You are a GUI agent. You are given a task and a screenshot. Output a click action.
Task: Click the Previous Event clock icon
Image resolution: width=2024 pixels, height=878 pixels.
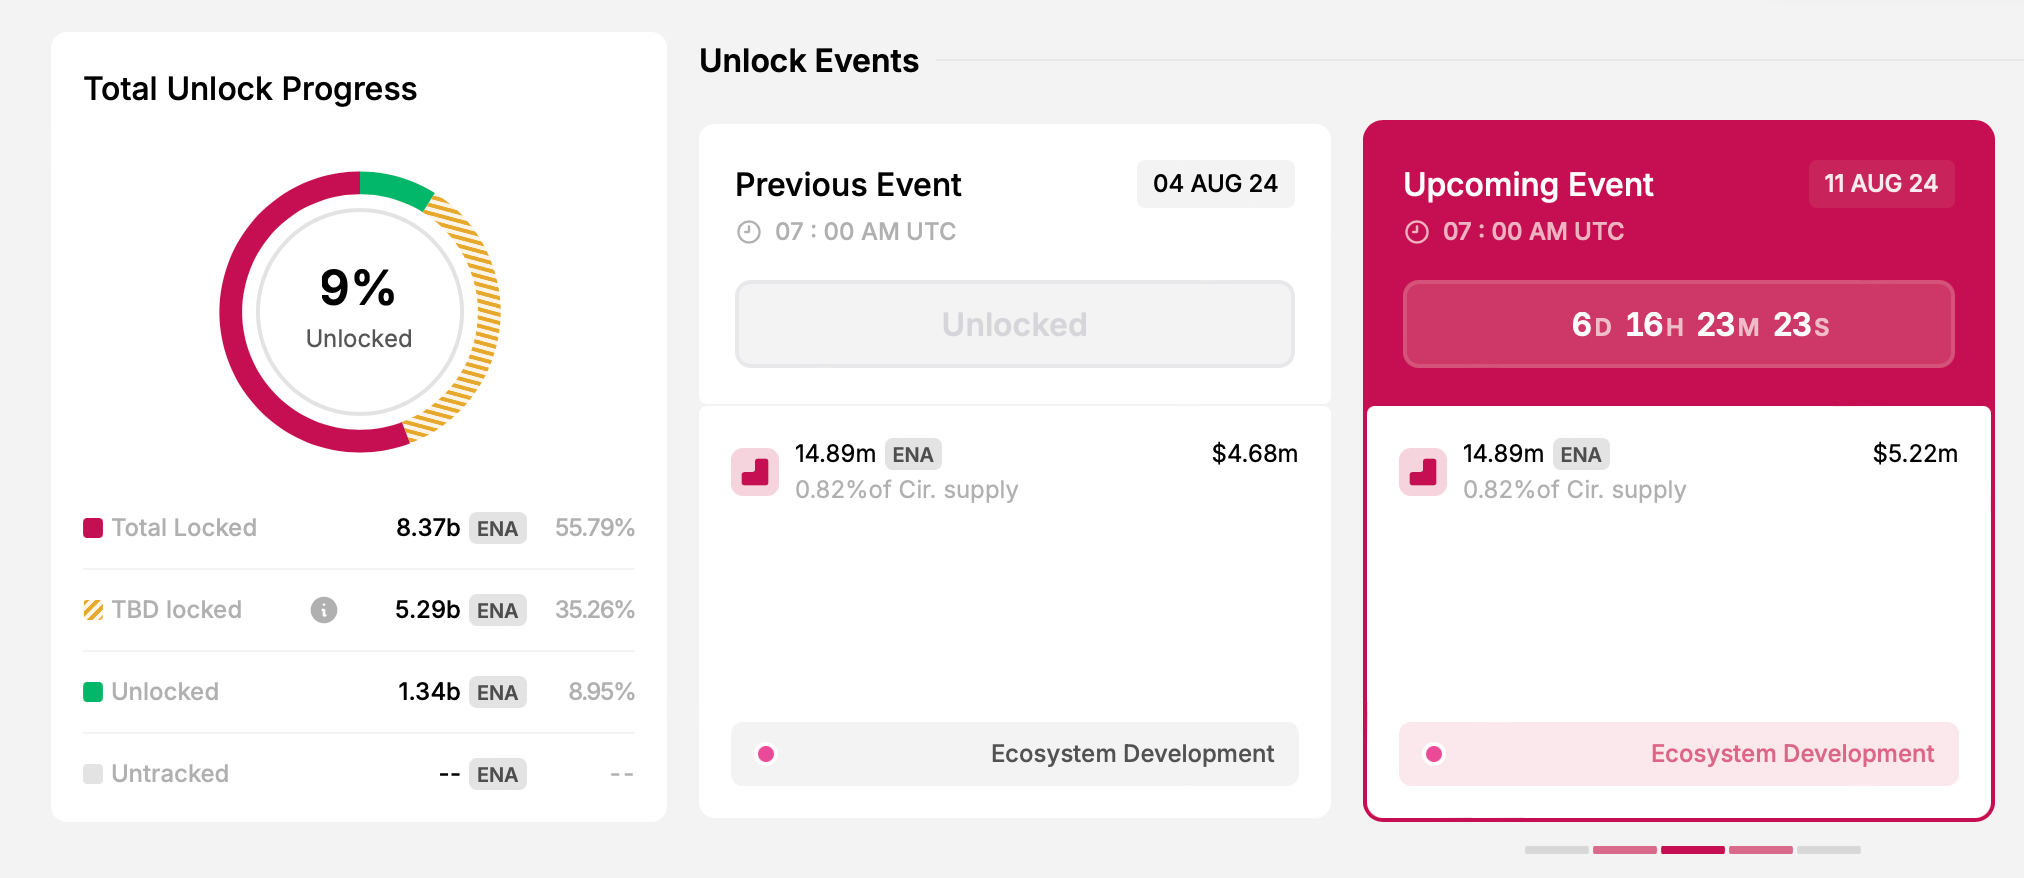pyautogui.click(x=749, y=232)
